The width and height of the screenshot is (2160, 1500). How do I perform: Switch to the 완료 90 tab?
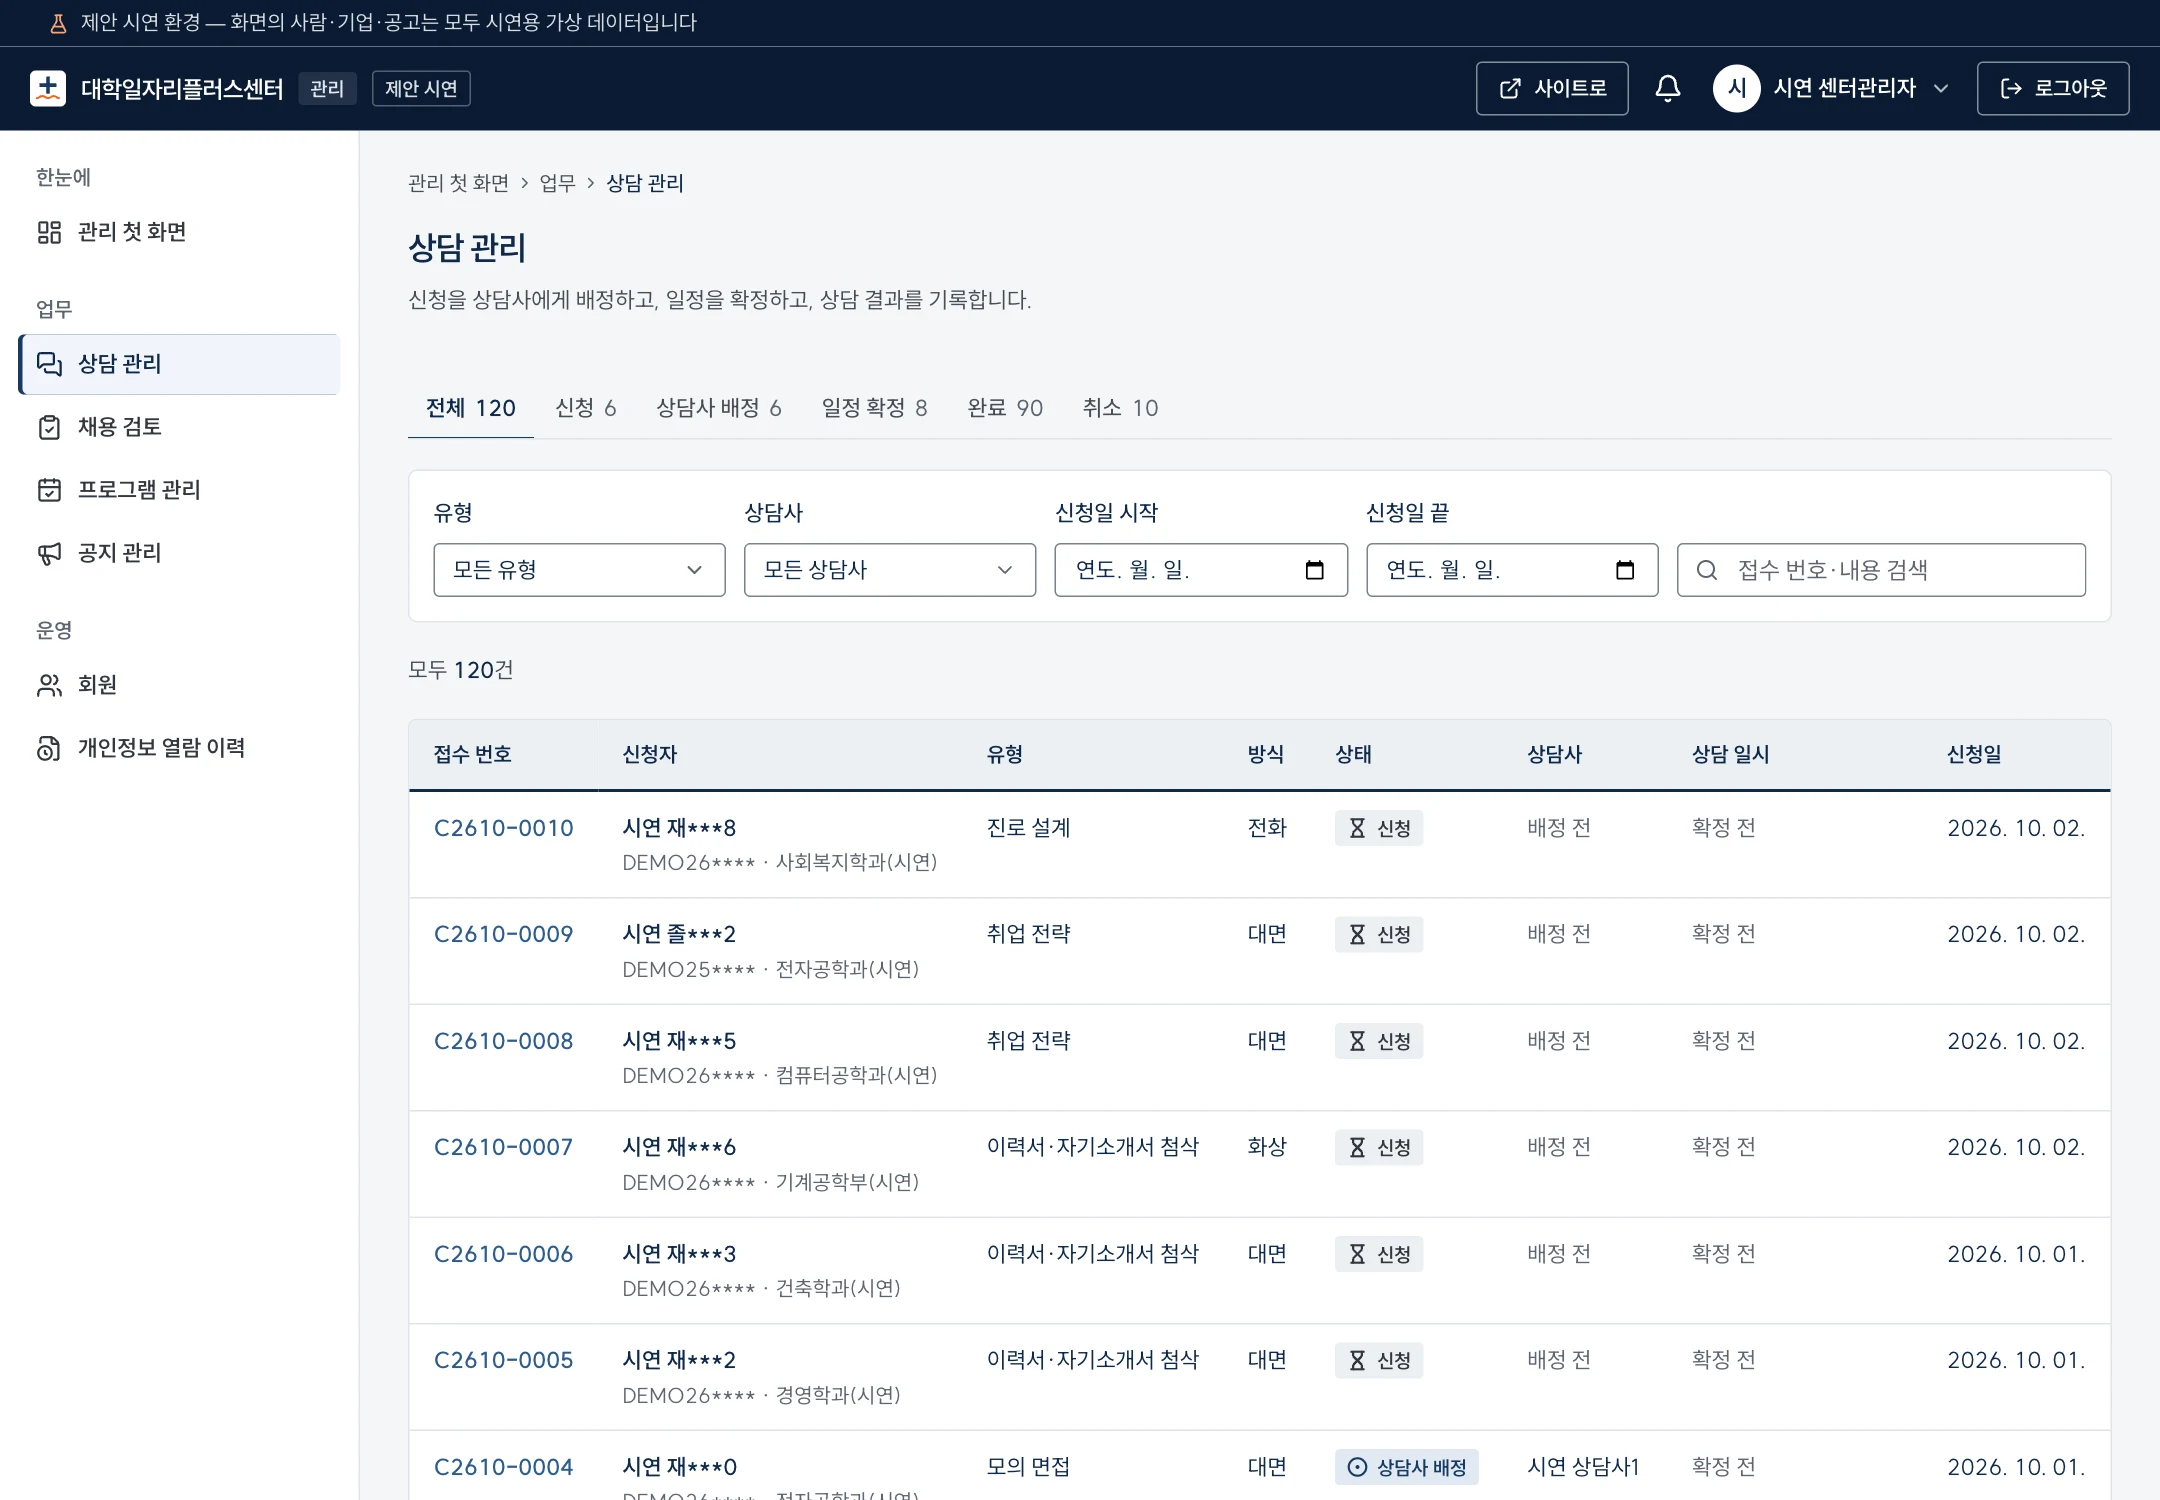tap(1005, 408)
